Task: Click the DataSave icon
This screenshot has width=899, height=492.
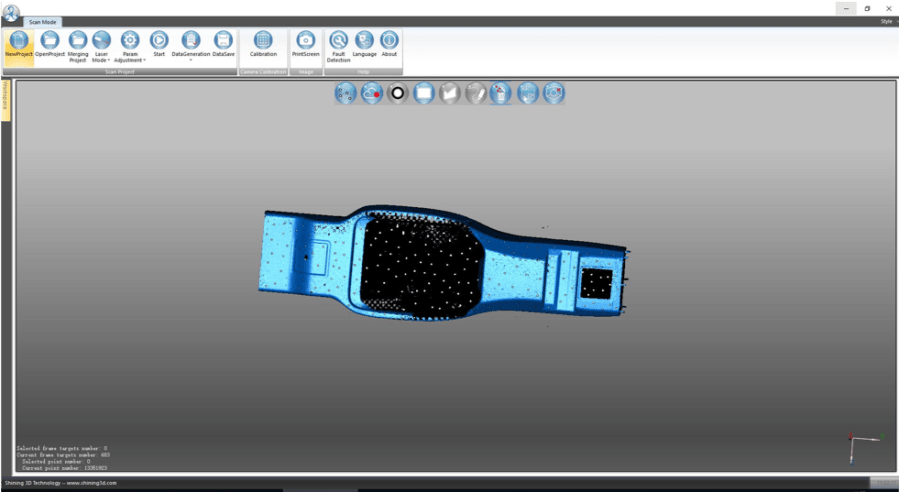Action: pyautogui.click(x=223, y=45)
